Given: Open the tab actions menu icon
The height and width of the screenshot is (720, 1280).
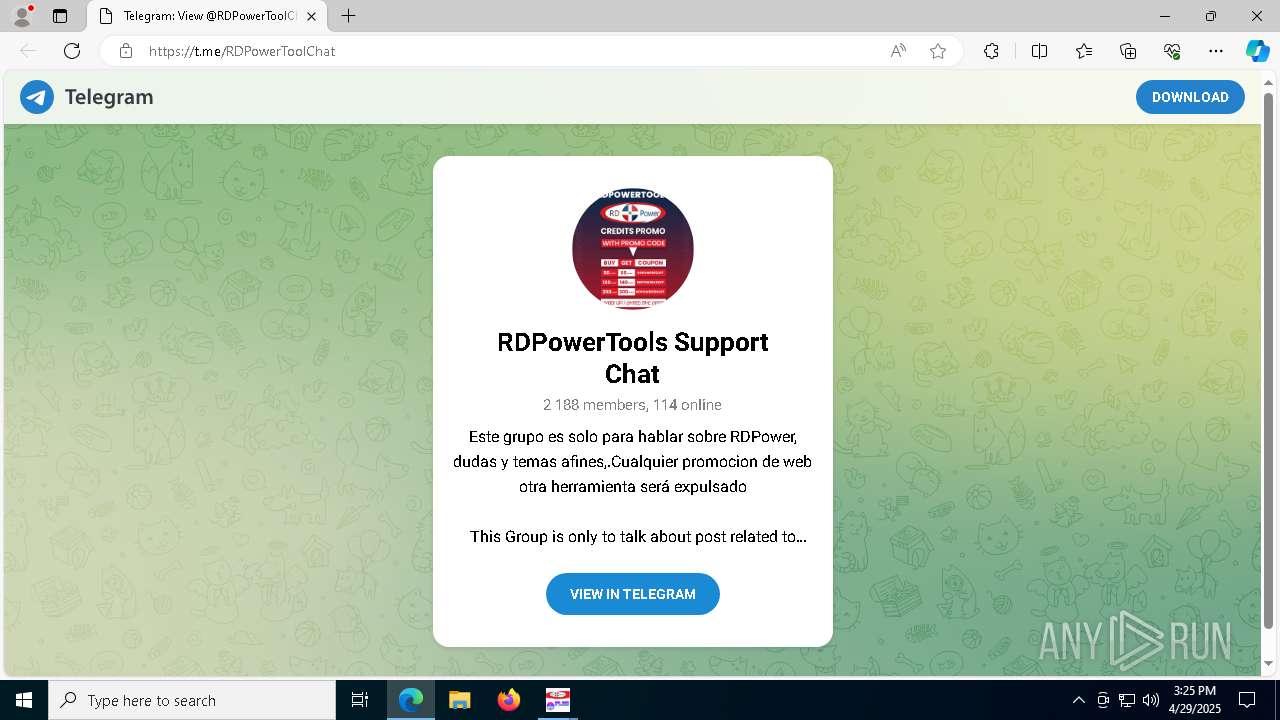Looking at the screenshot, I should [x=60, y=16].
